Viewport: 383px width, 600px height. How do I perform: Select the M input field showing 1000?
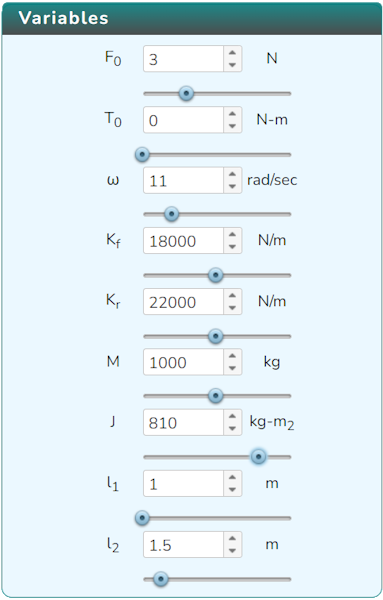coord(184,362)
